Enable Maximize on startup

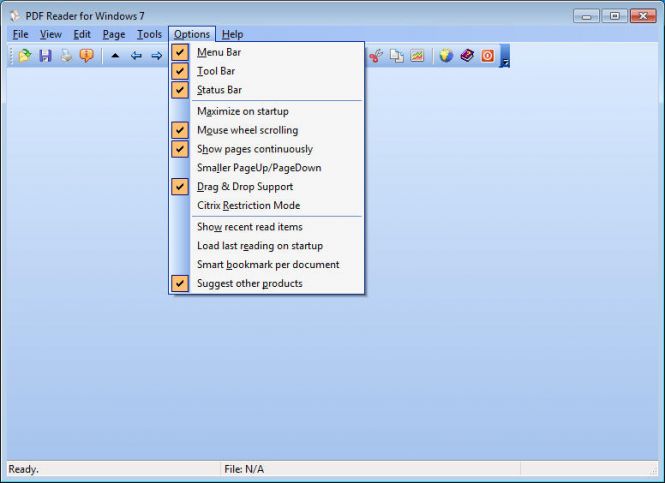pyautogui.click(x=266, y=111)
